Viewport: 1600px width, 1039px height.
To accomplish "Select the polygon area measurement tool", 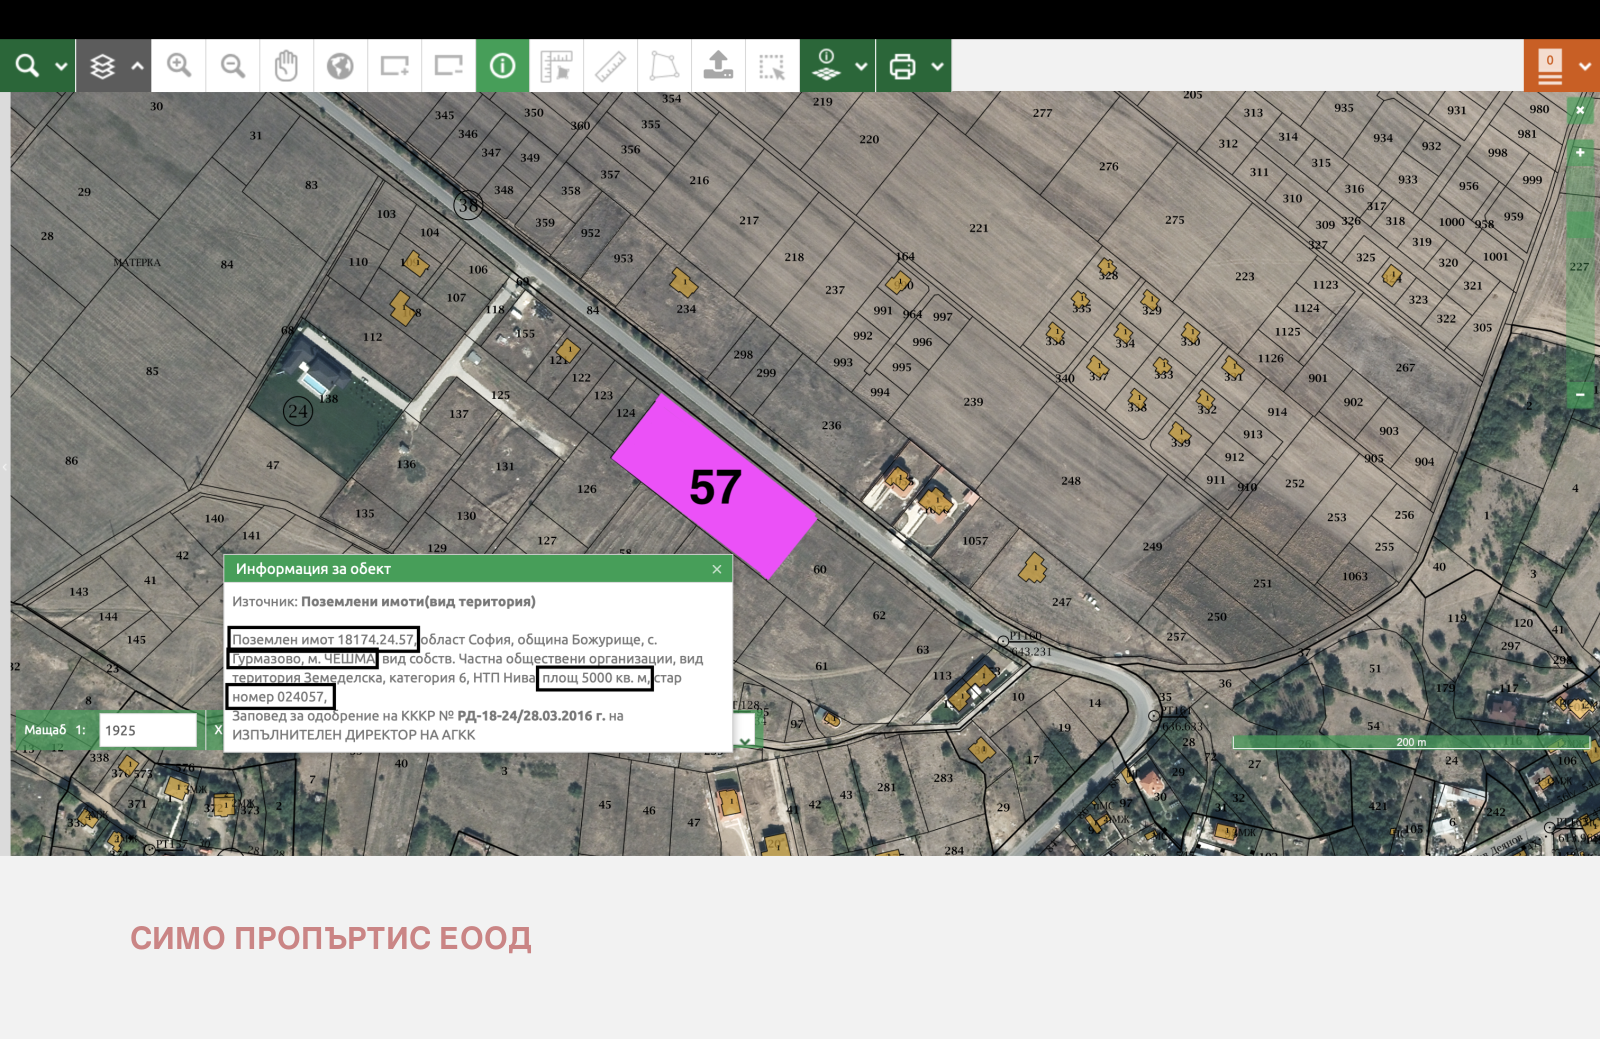I will 663,65.
